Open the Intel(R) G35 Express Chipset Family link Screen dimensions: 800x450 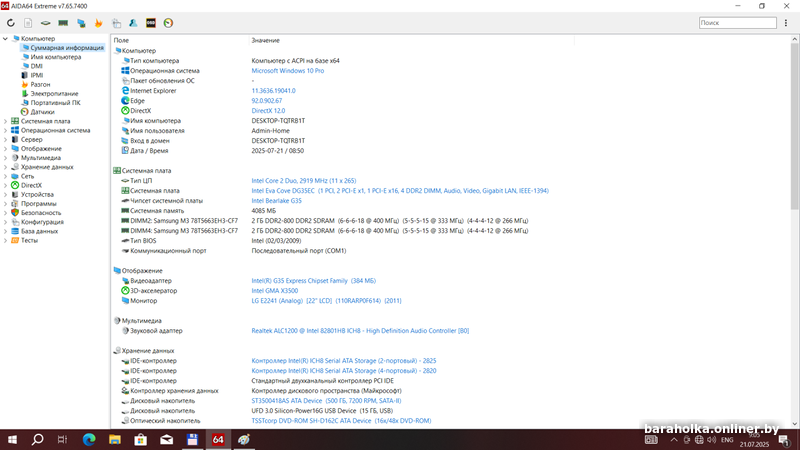tap(313, 281)
